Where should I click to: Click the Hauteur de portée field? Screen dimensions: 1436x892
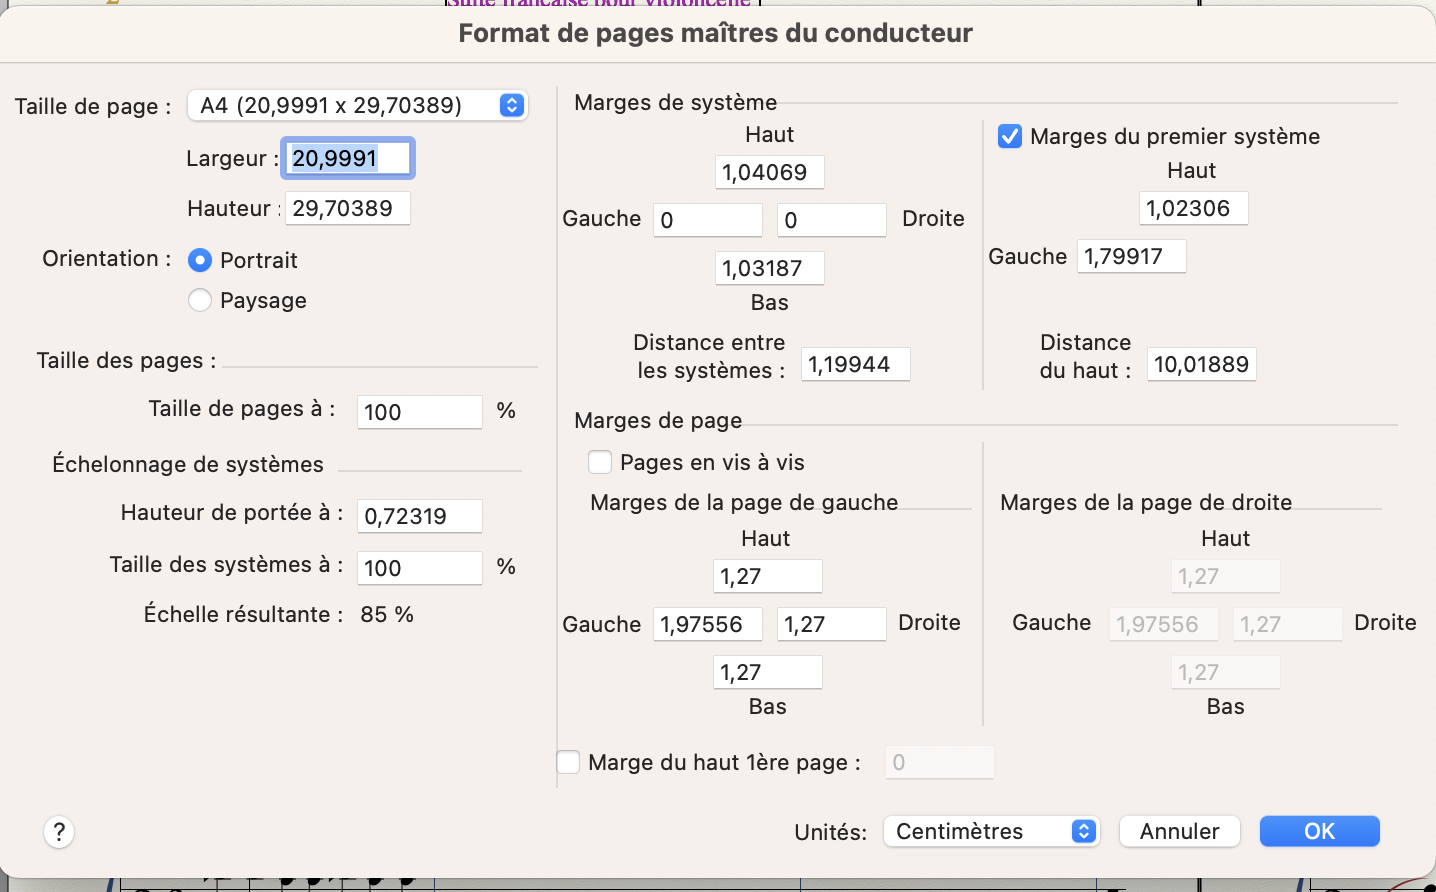(419, 516)
